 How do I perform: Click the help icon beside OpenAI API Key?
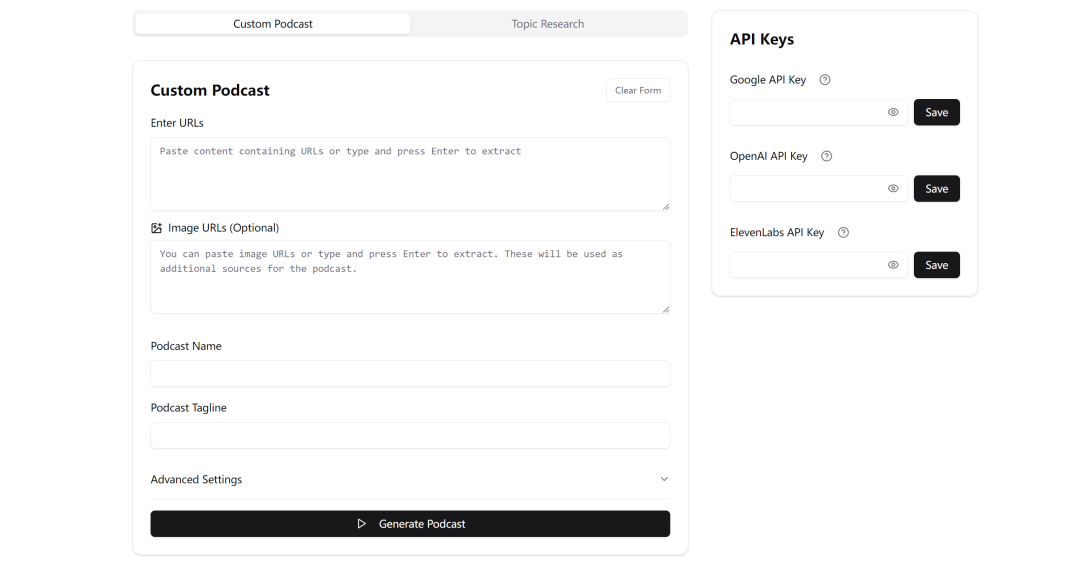click(827, 156)
